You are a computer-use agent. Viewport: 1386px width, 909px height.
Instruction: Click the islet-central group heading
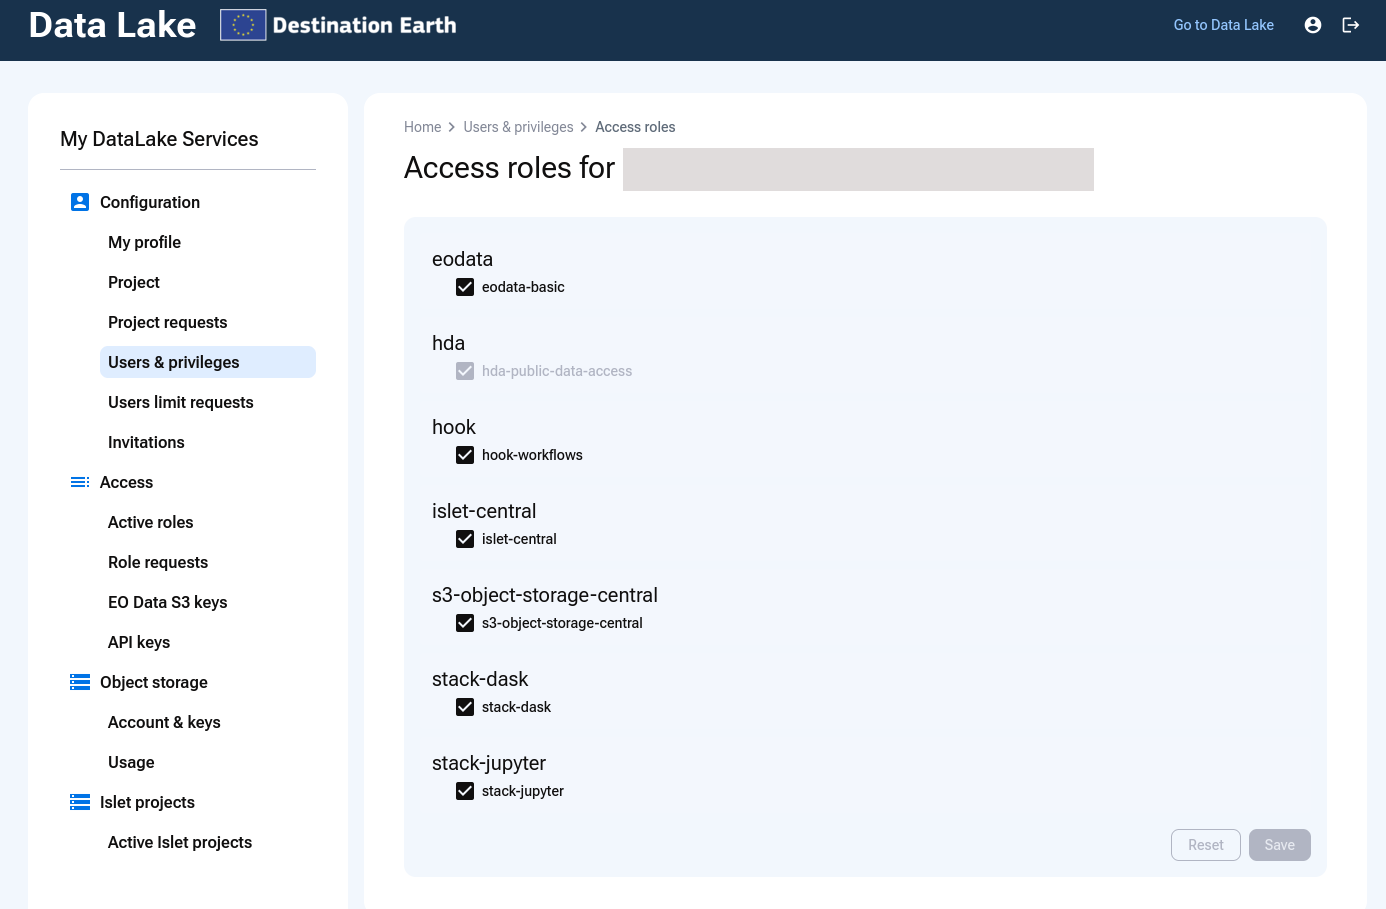tap(484, 511)
